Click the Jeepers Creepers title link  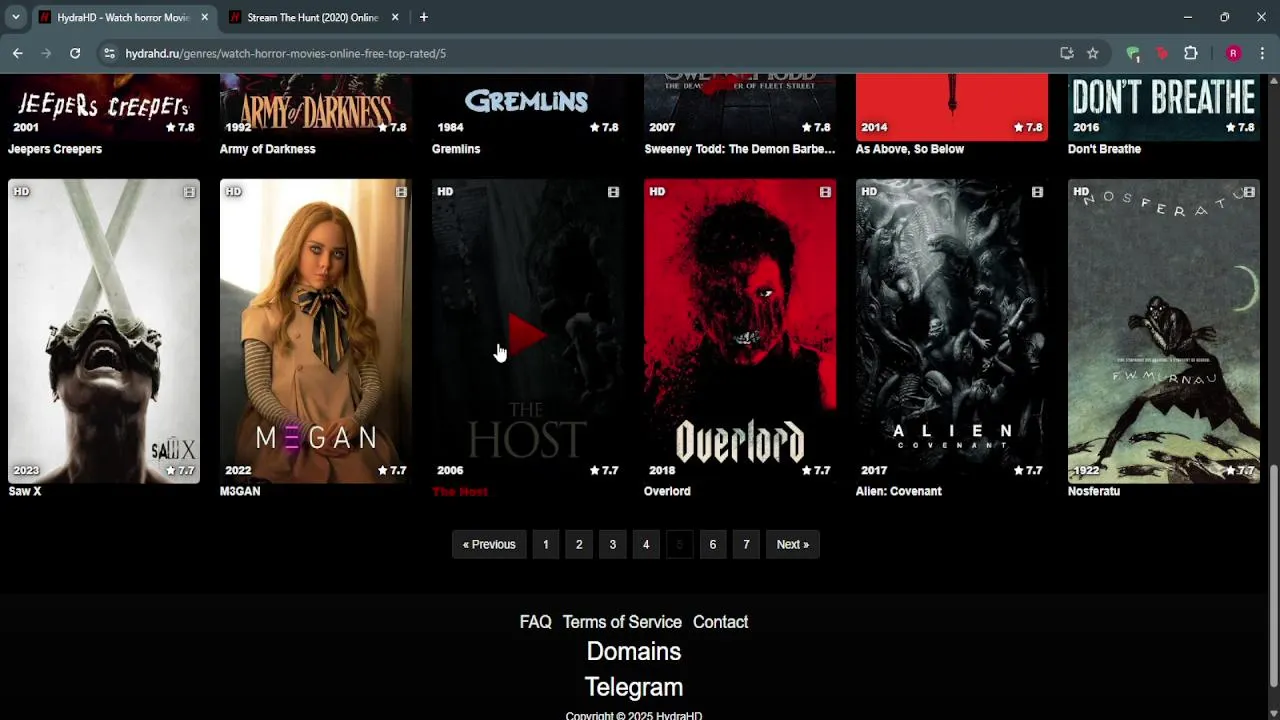point(55,149)
